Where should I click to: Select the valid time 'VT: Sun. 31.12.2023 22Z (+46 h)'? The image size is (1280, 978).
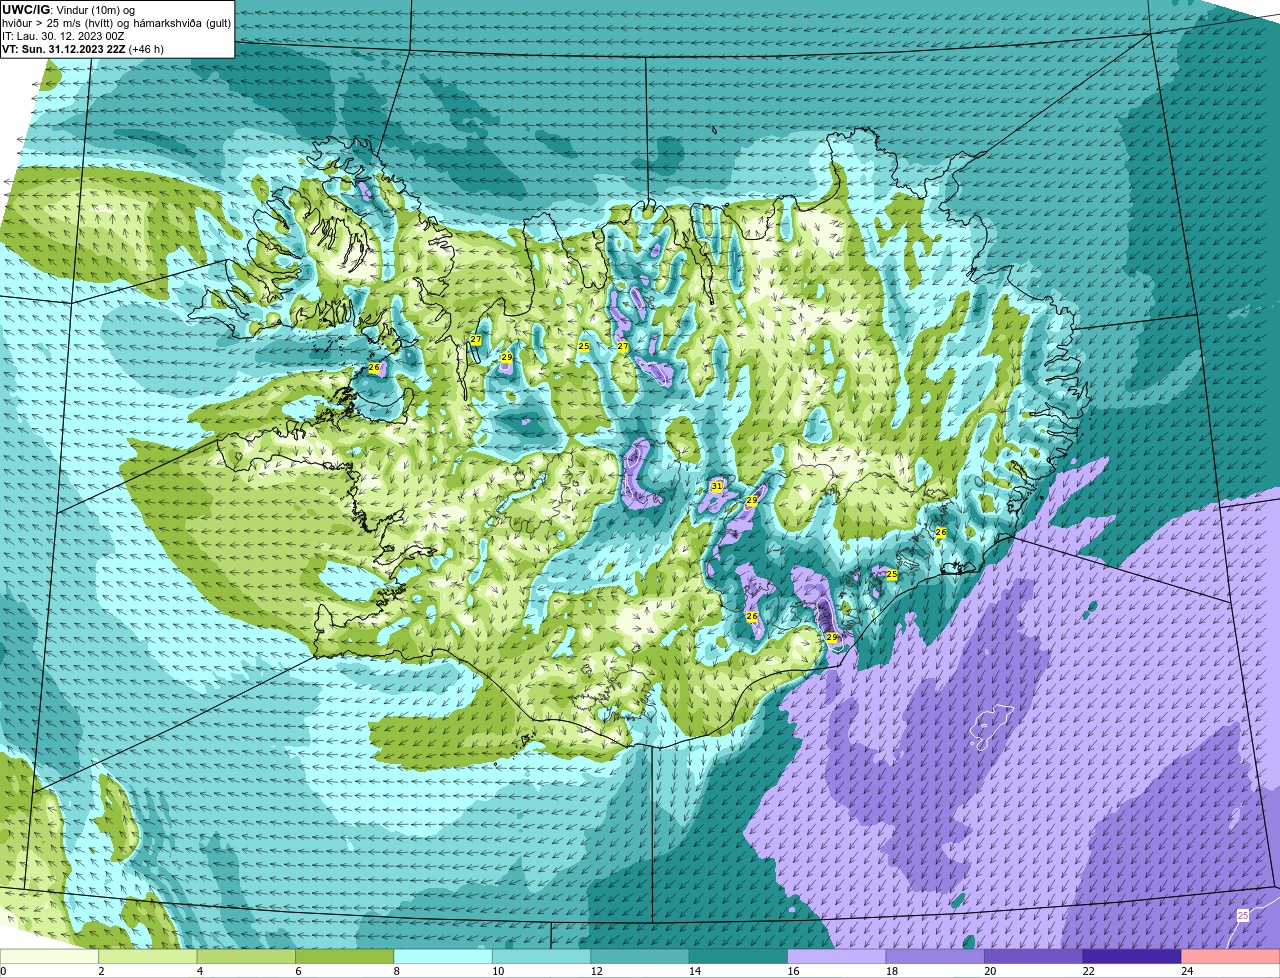click(x=83, y=49)
